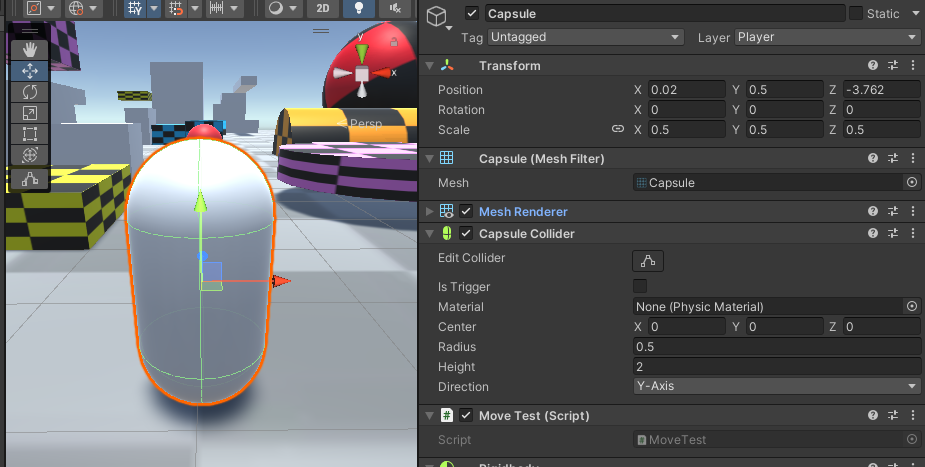Open Mesh Renderer three-dot menu
This screenshot has height=467, width=925.
pos(913,211)
